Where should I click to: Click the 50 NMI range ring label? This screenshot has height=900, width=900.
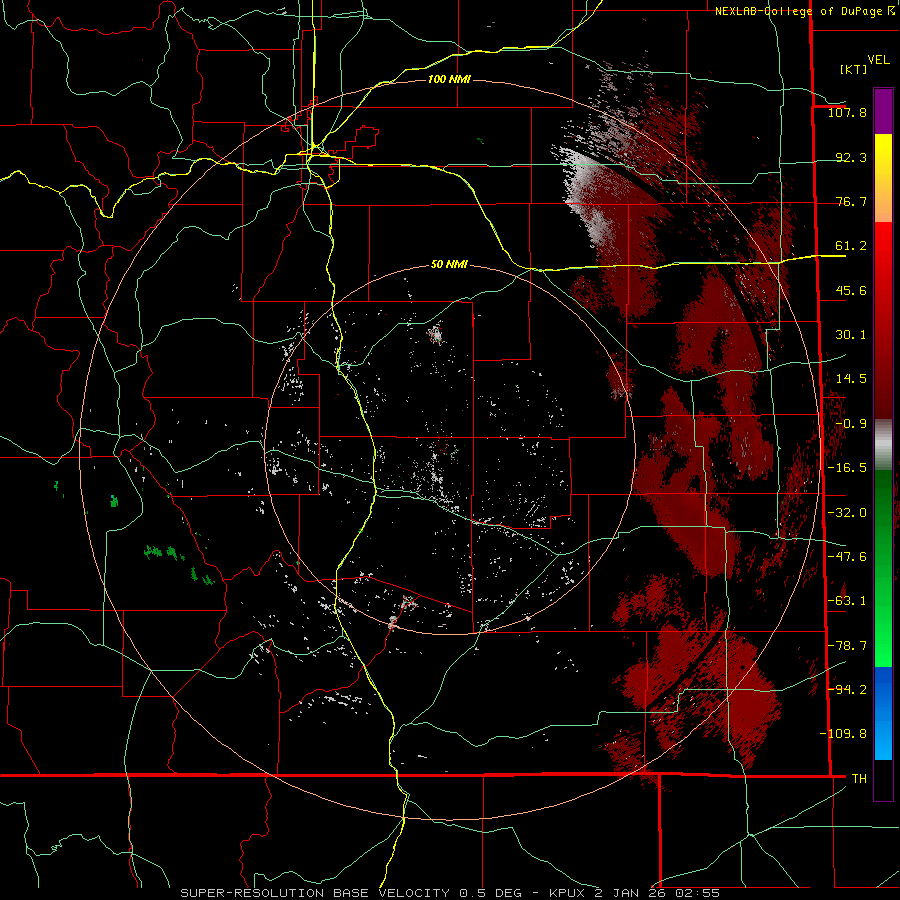[x=449, y=265]
